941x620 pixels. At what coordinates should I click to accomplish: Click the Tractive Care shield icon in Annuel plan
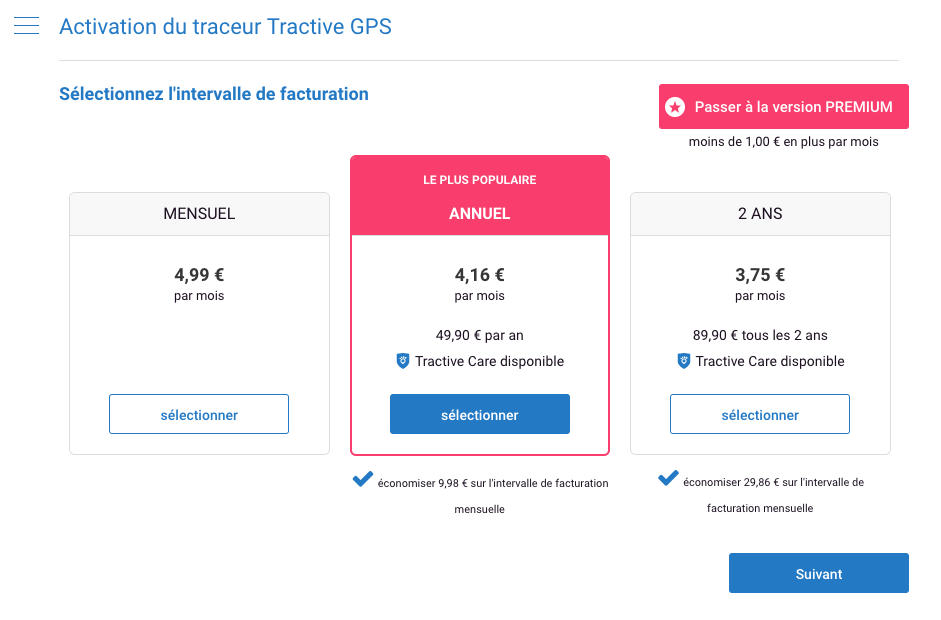click(x=403, y=361)
